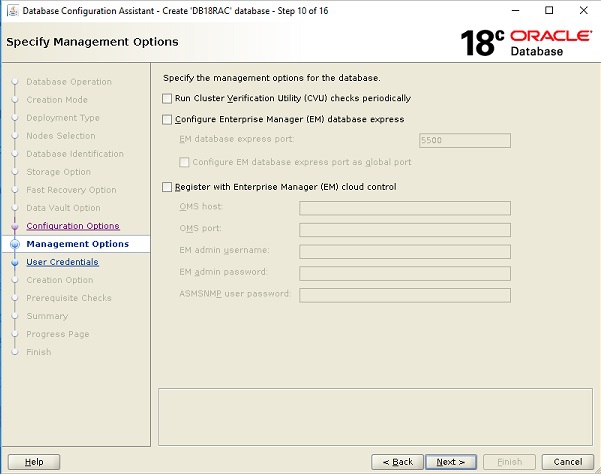Click the EM admin username field
The image size is (601, 474).
[405, 252]
